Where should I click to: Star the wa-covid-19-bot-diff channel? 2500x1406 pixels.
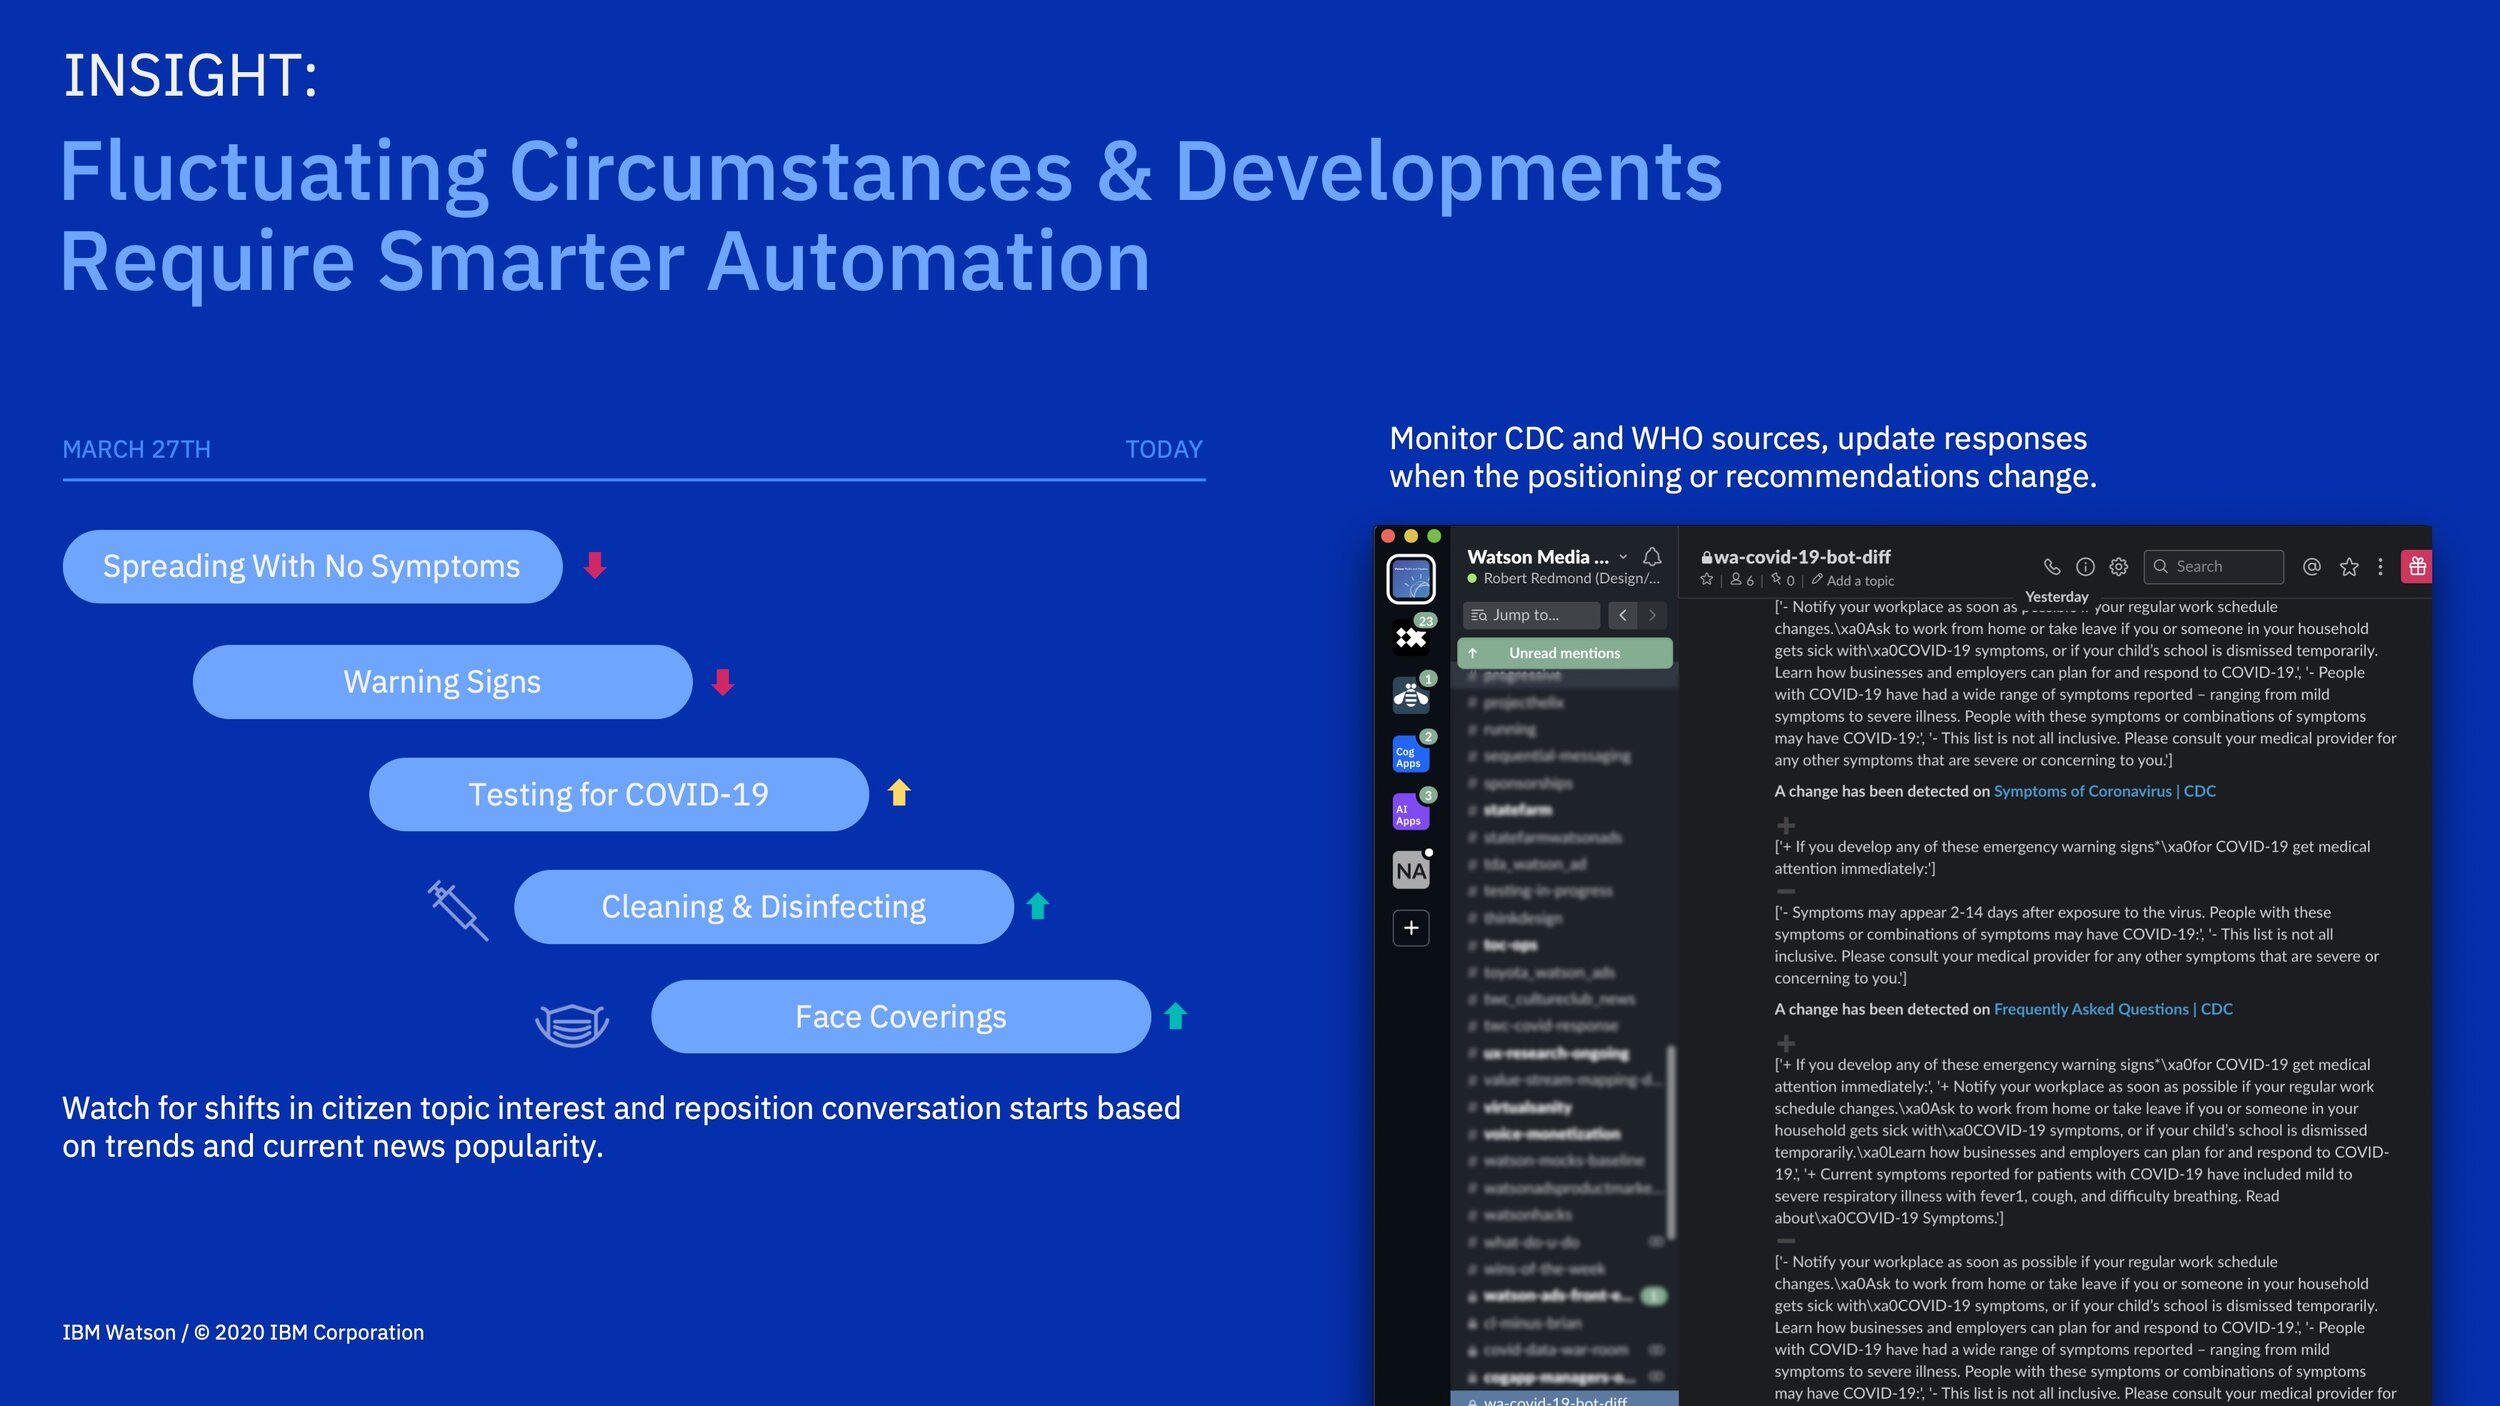1707,580
